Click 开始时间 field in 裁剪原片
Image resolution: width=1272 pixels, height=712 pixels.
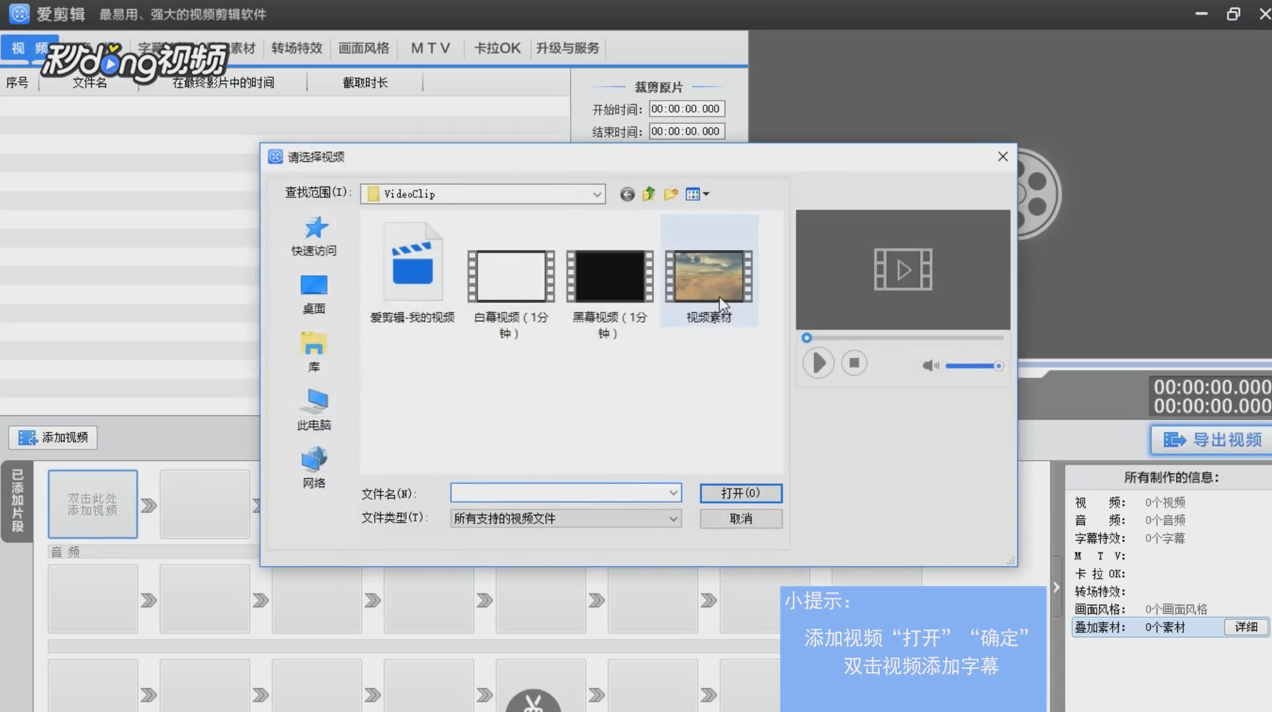[686, 109]
